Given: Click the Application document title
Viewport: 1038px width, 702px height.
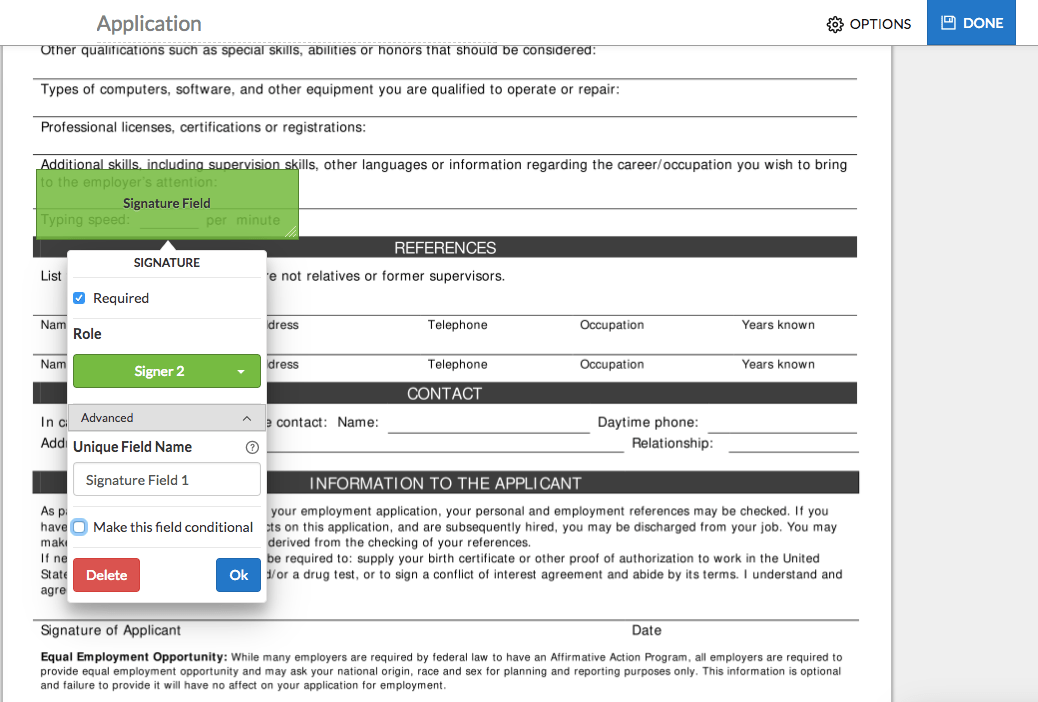Looking at the screenshot, I should click(149, 23).
